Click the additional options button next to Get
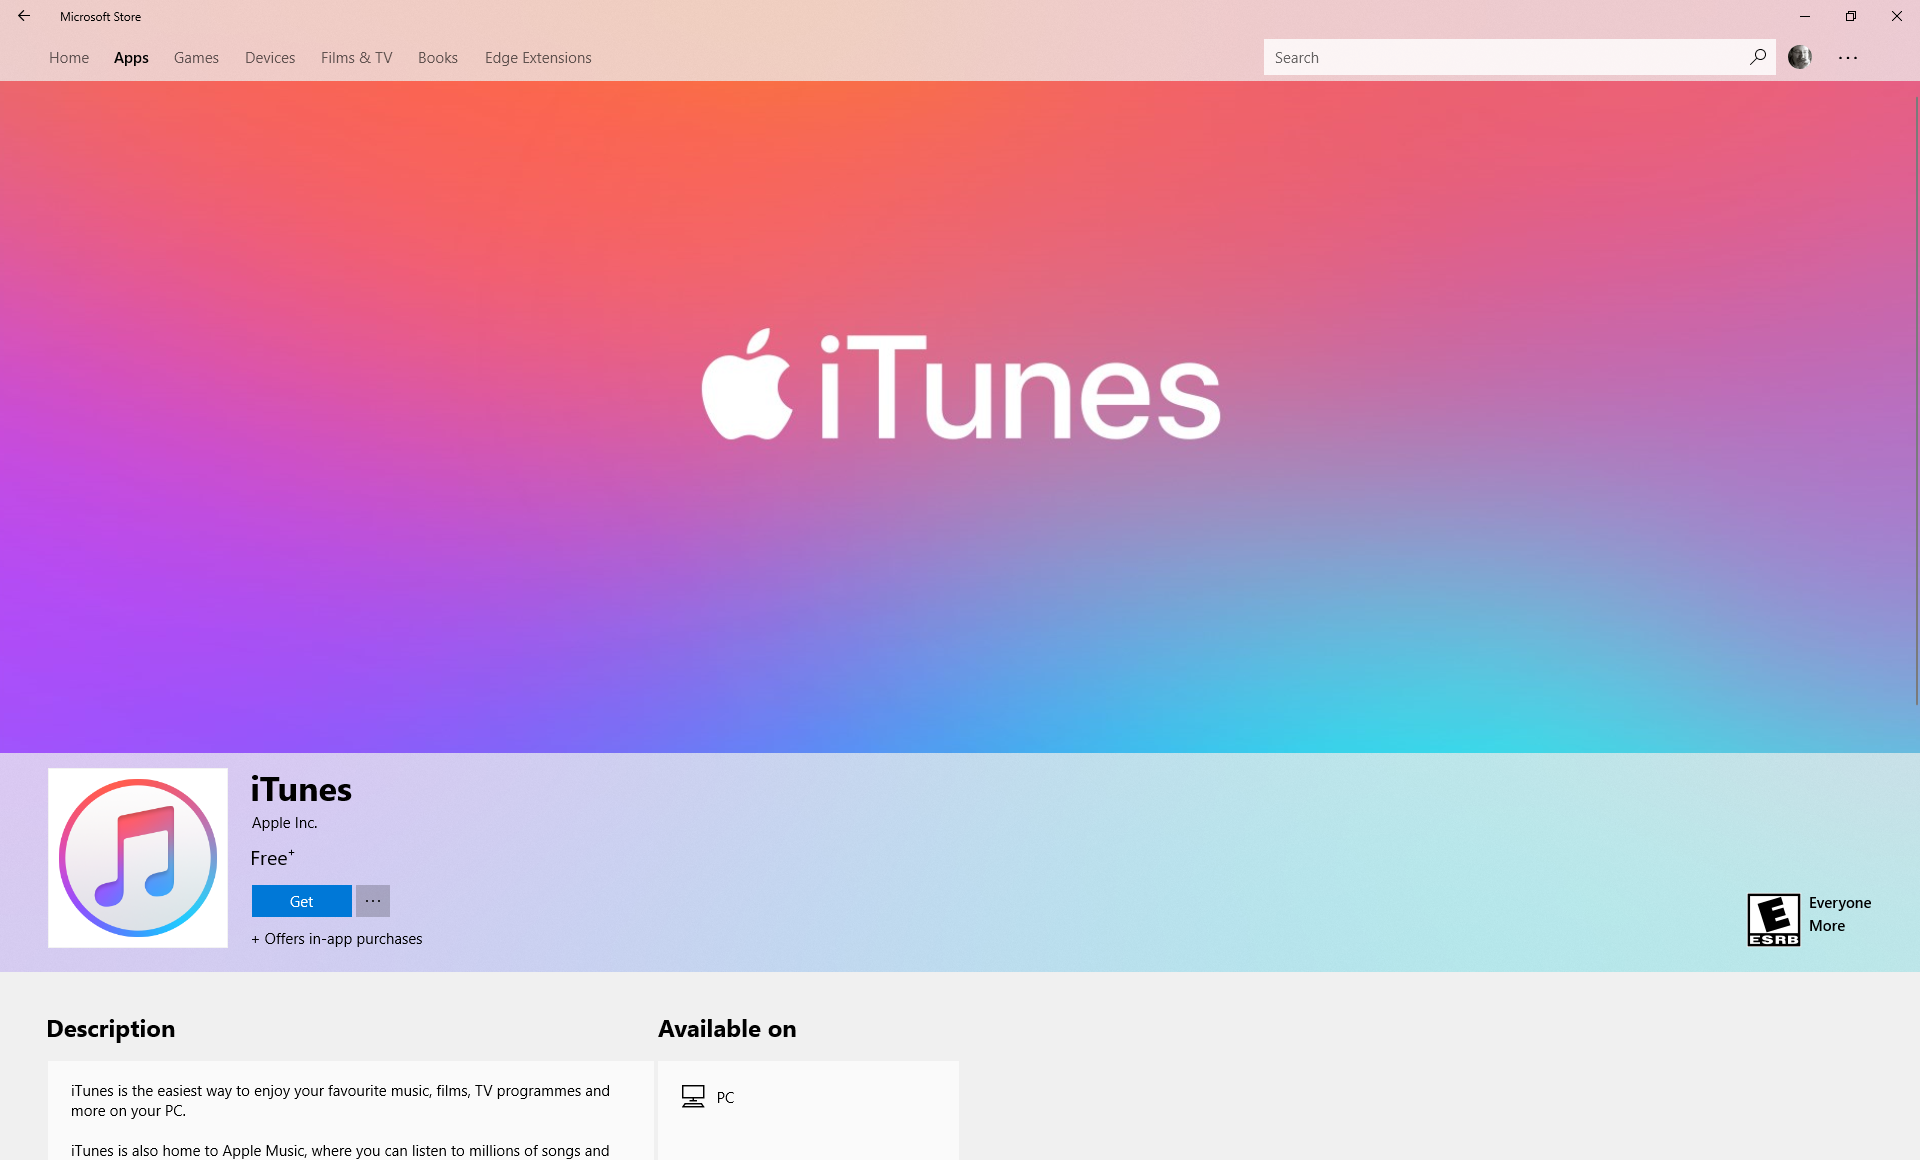 pos(372,901)
